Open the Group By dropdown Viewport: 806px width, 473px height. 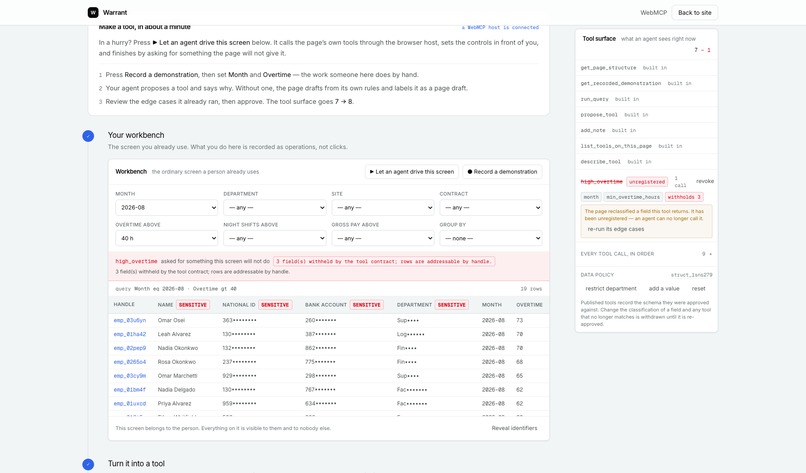pyautogui.click(x=491, y=239)
